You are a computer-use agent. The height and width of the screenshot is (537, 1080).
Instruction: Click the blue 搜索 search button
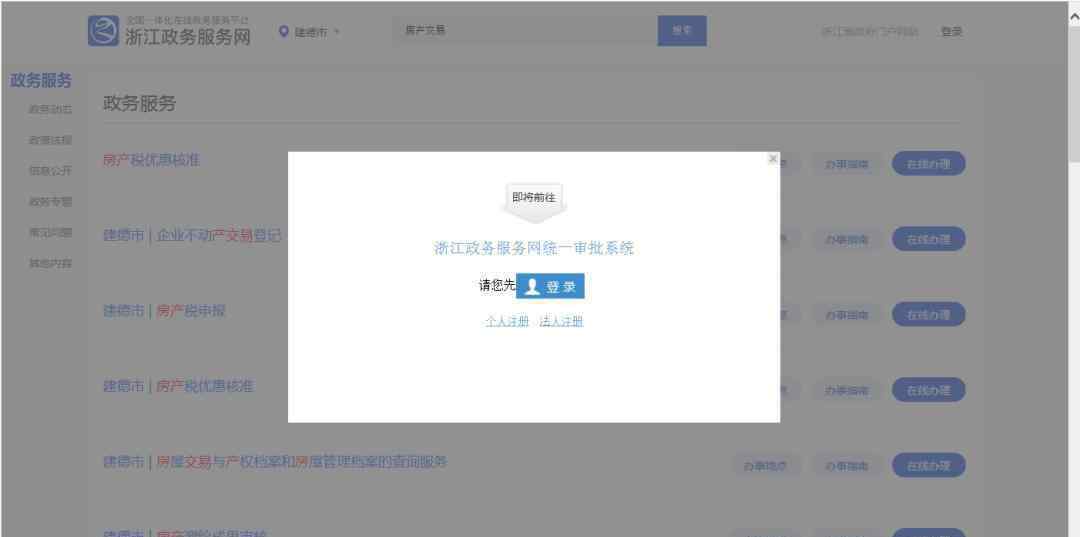682,31
